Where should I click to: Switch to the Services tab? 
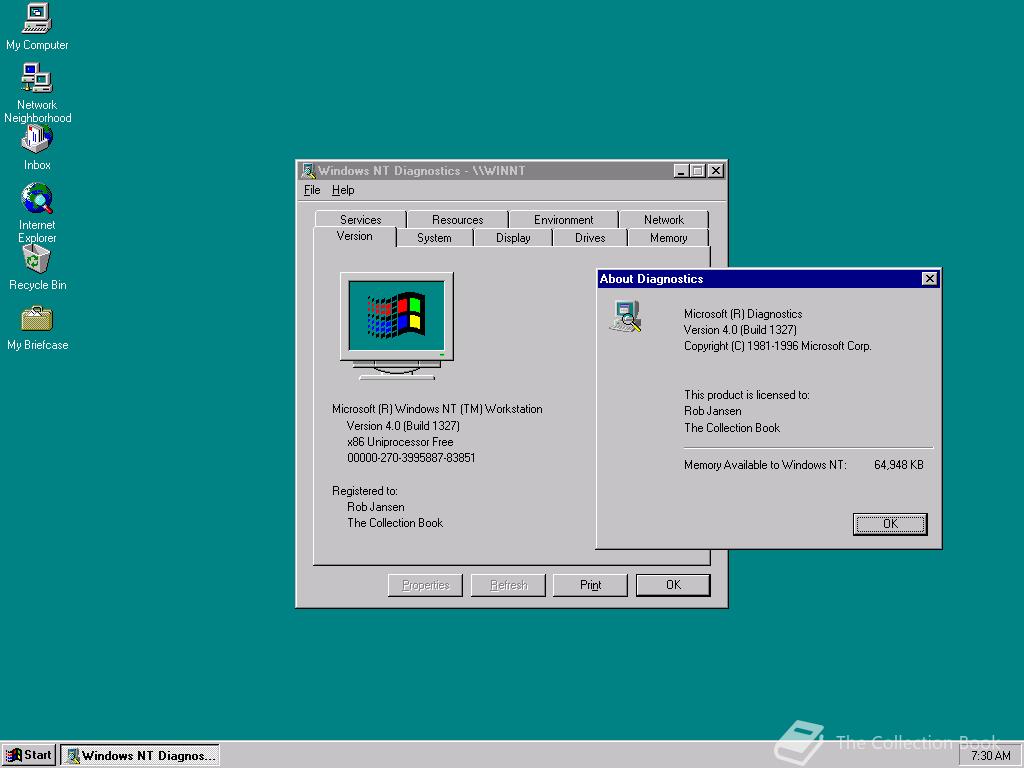click(x=359, y=219)
